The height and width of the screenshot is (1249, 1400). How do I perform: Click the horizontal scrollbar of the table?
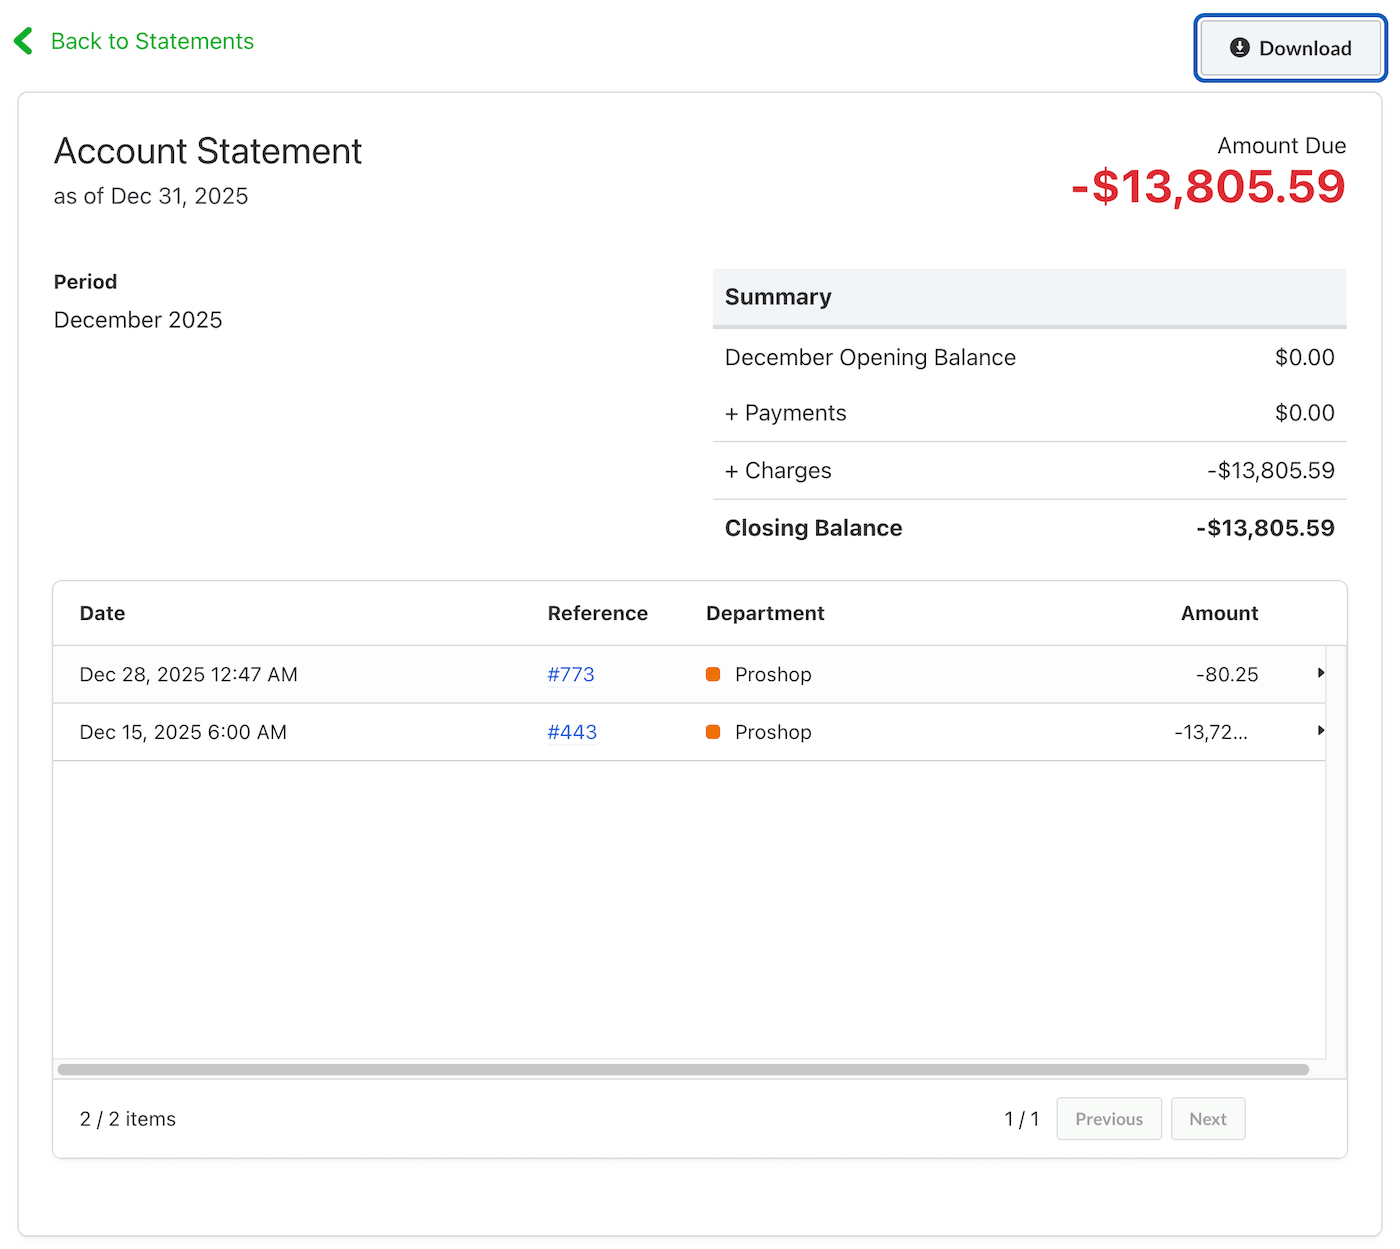tap(683, 1069)
